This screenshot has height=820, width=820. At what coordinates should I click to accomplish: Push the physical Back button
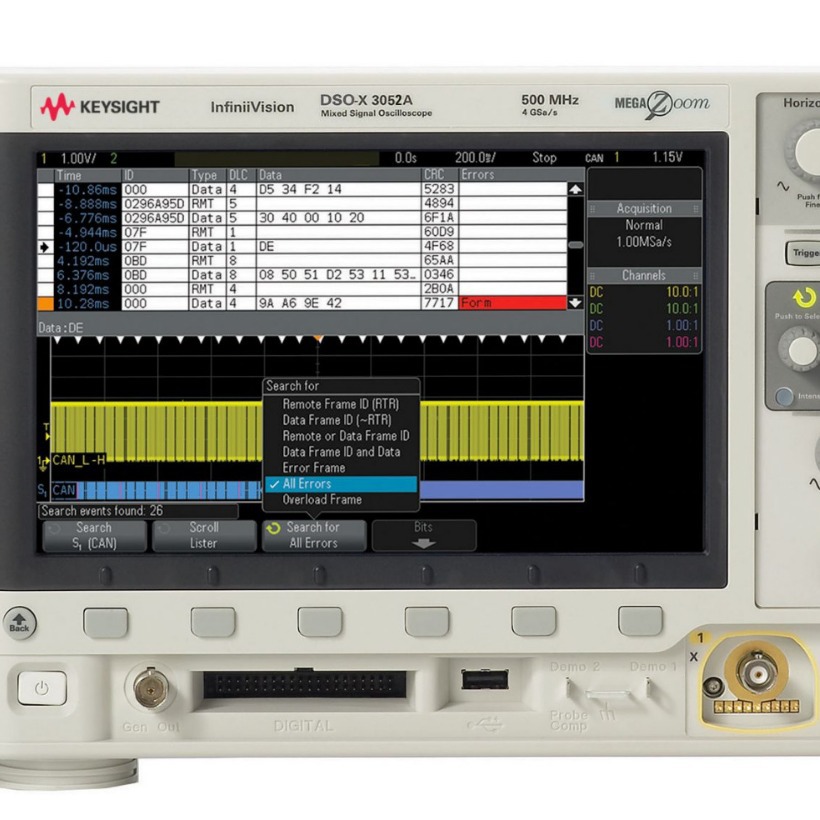(x=19, y=623)
